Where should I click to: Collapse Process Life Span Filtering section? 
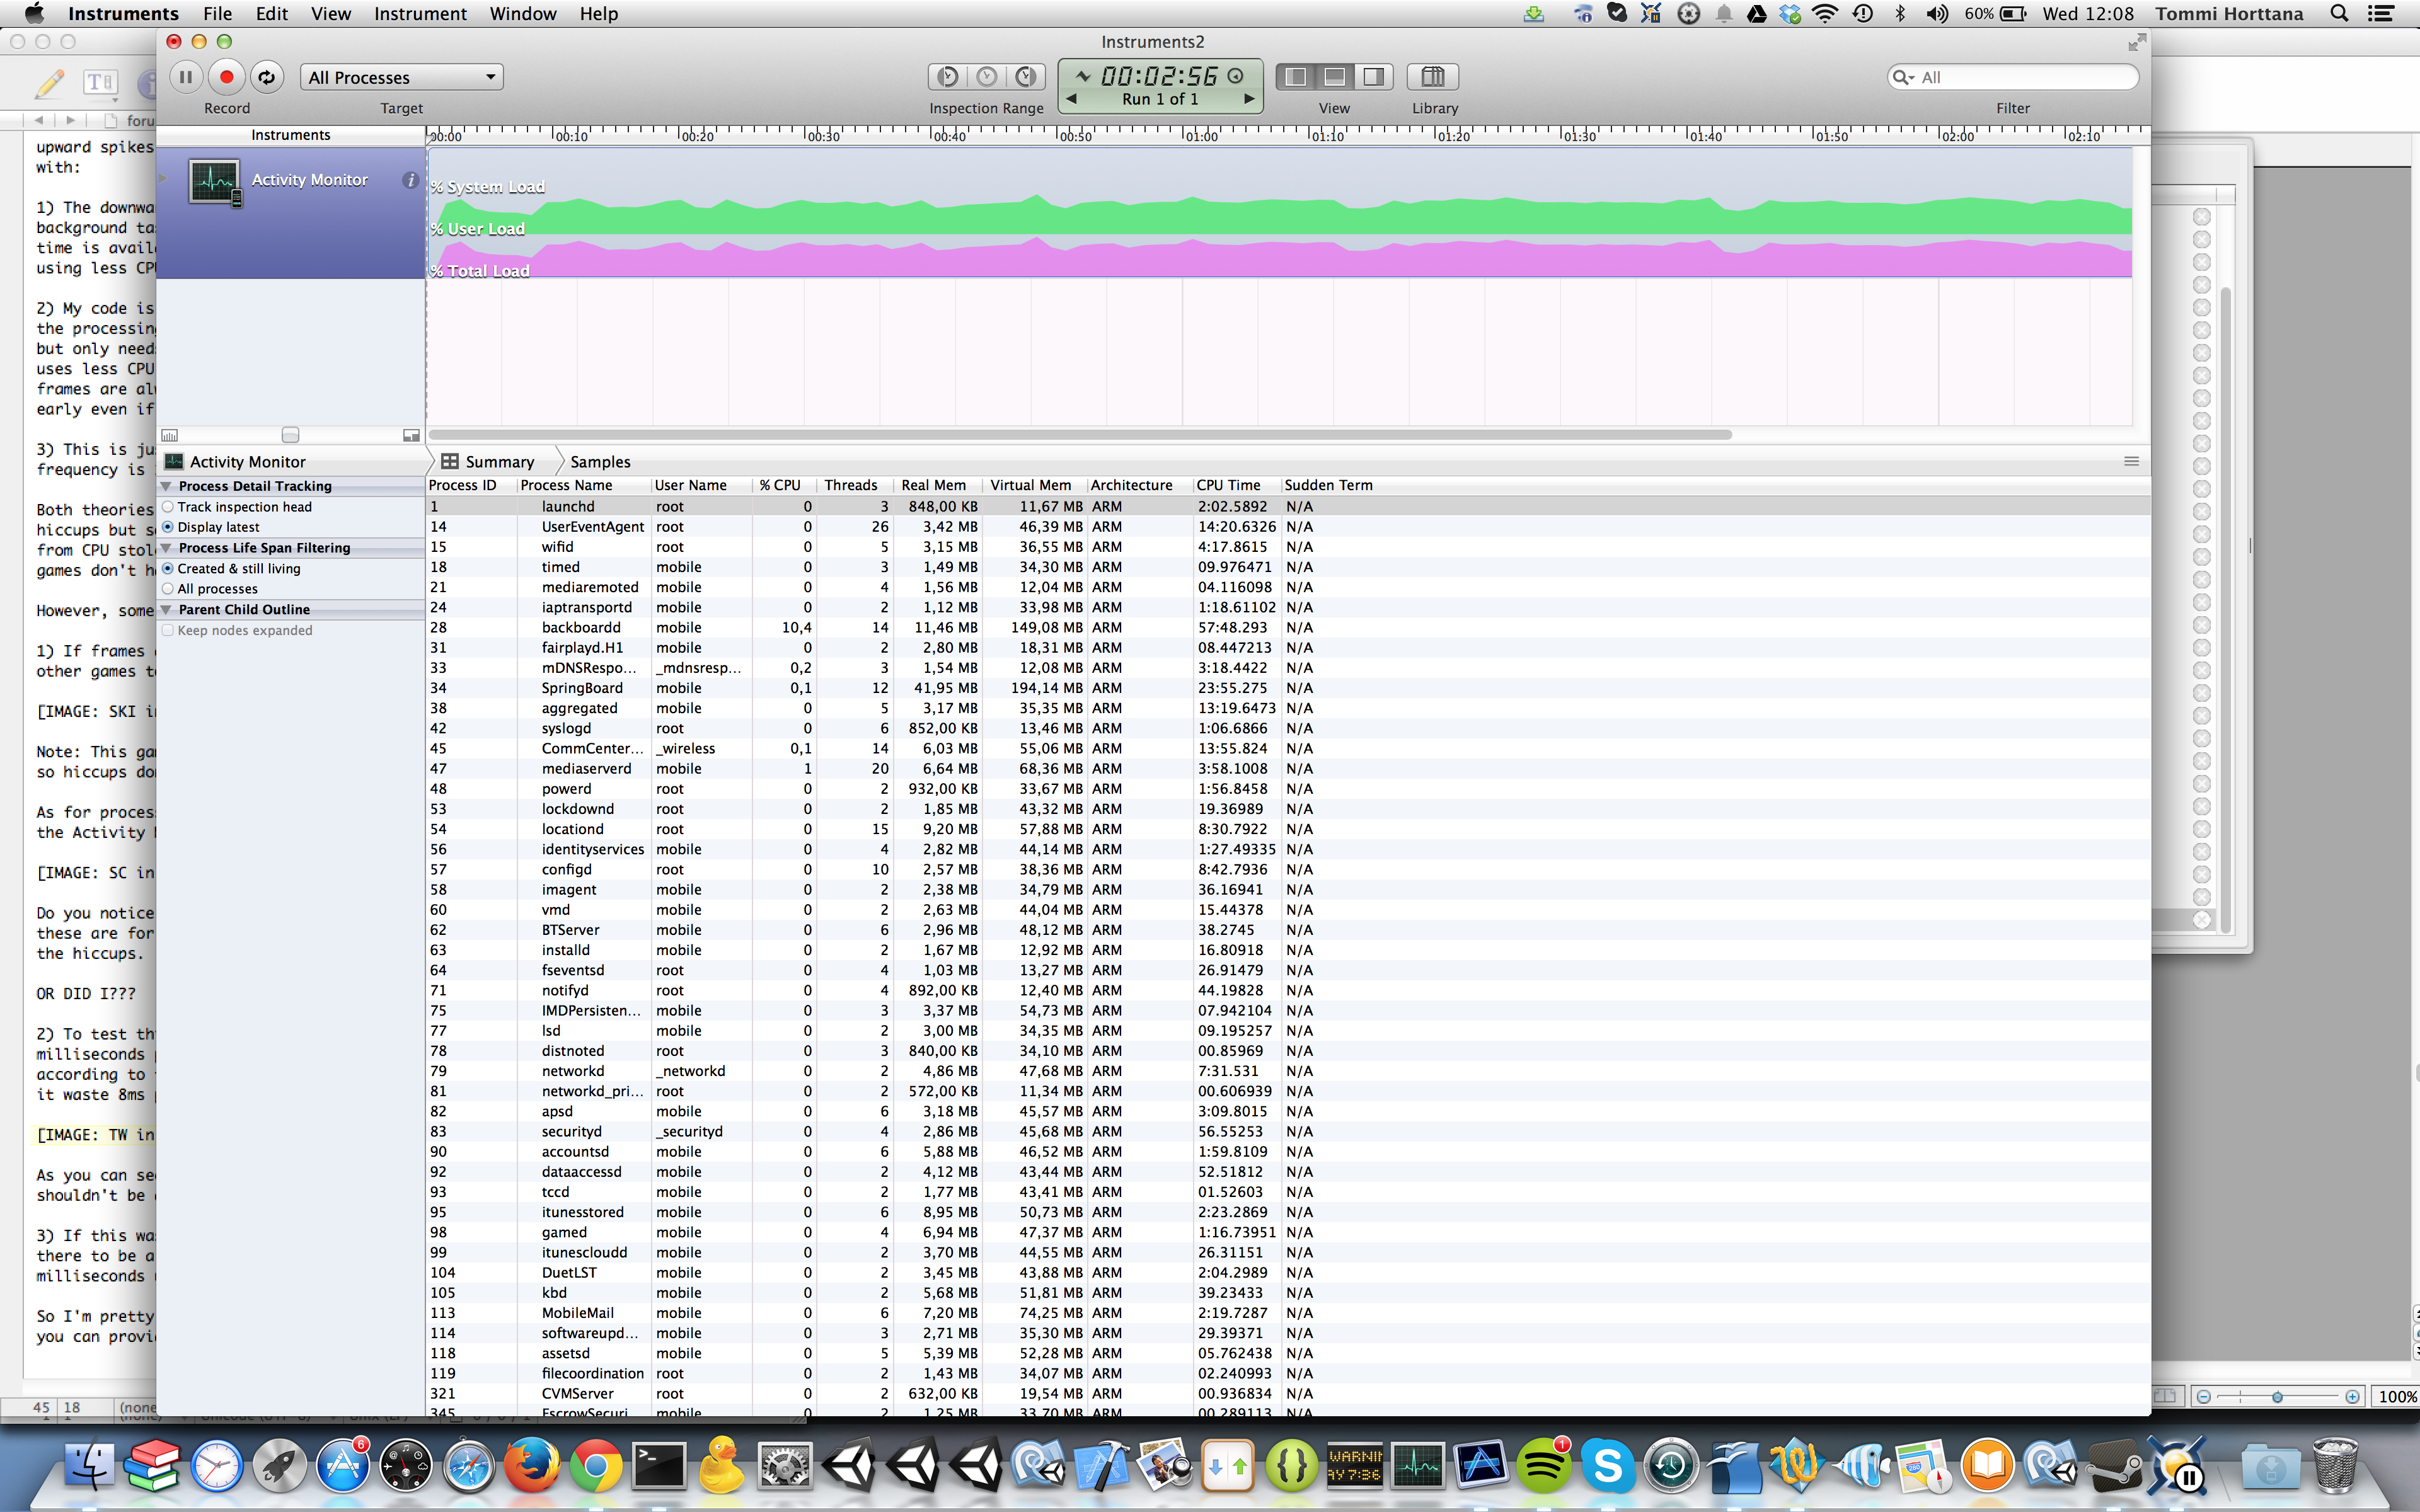[x=166, y=548]
